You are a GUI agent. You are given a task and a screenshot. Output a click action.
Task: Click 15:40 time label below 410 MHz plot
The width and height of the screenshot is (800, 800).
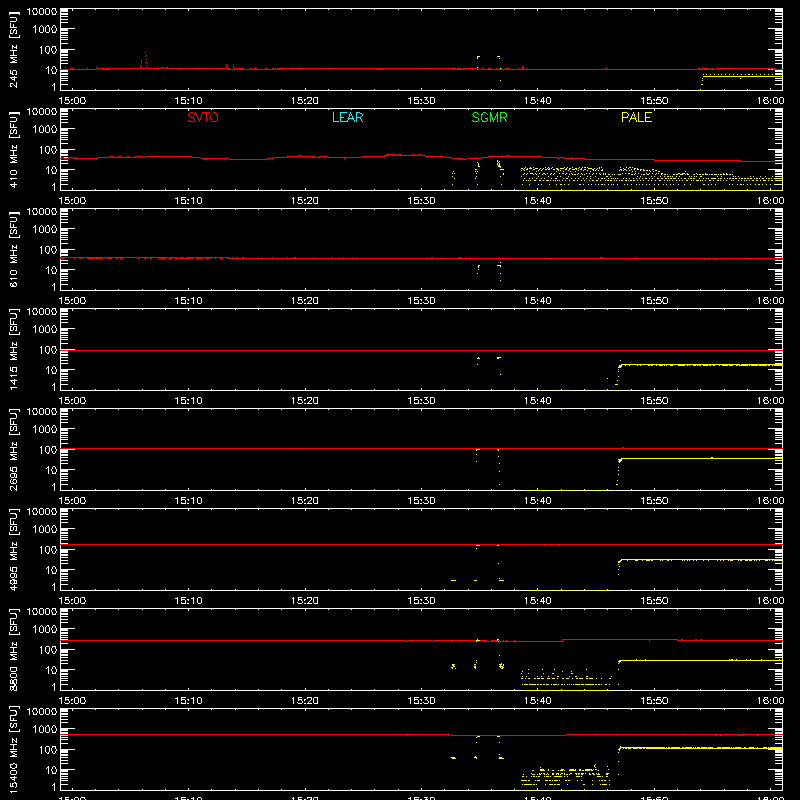coord(537,201)
